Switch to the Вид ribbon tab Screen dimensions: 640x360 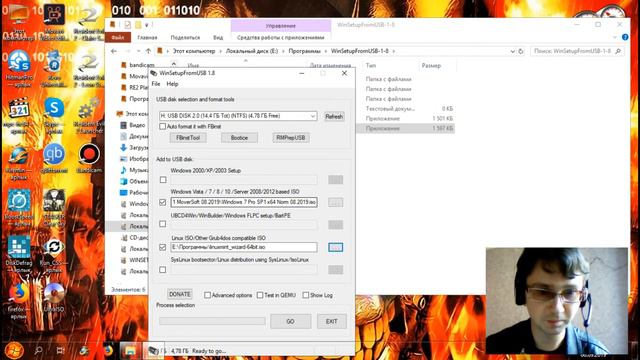218,37
